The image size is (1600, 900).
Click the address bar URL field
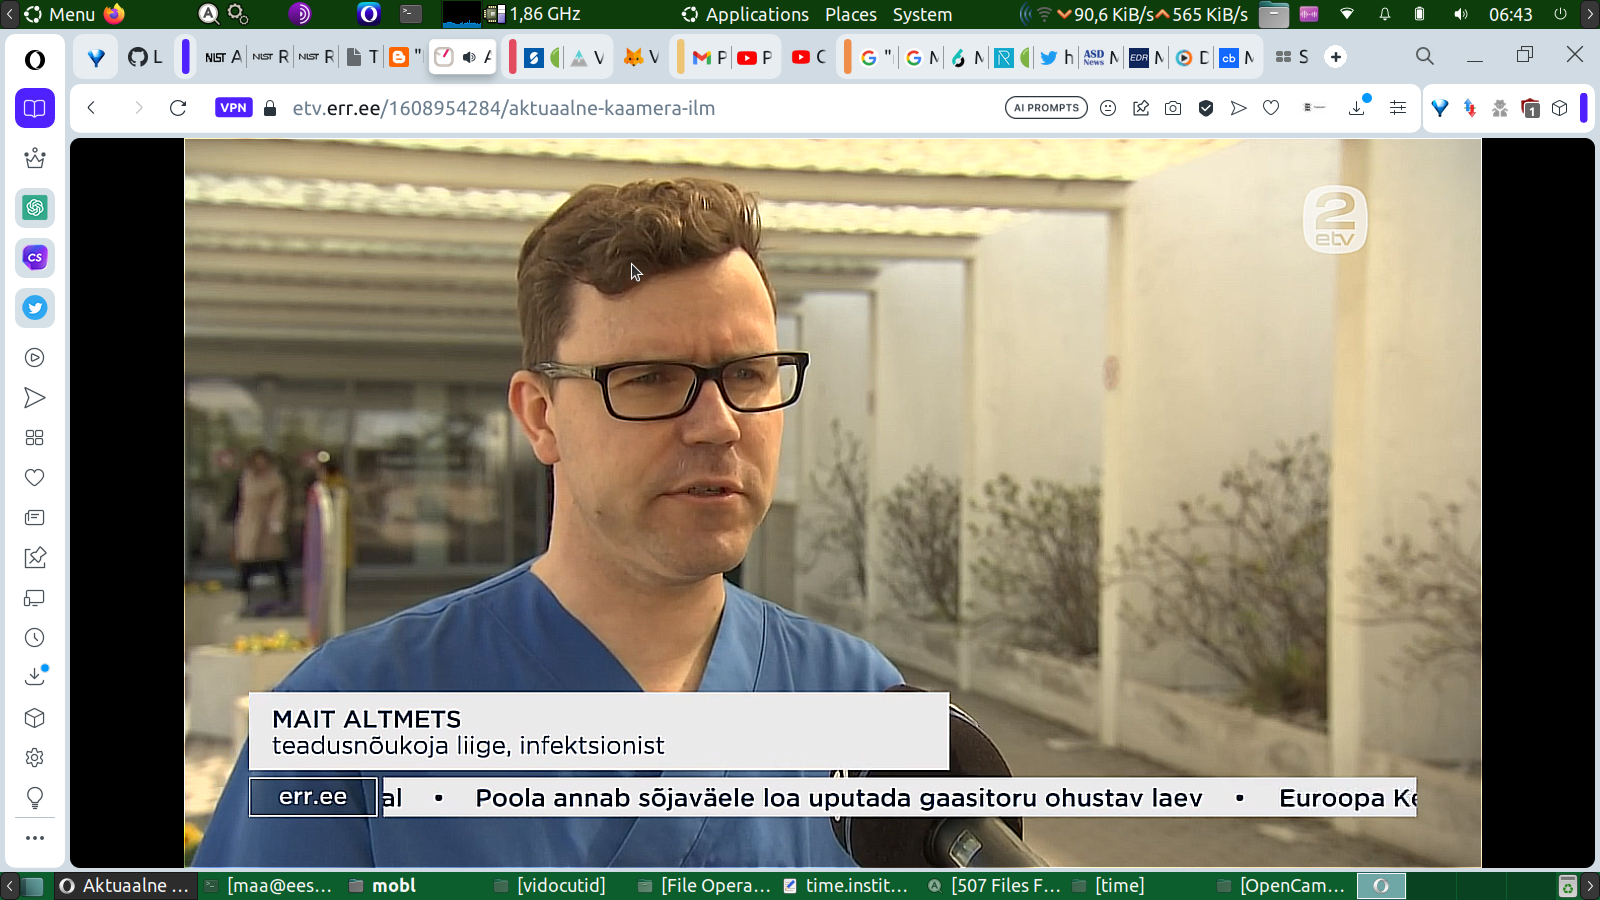[x=600, y=108]
